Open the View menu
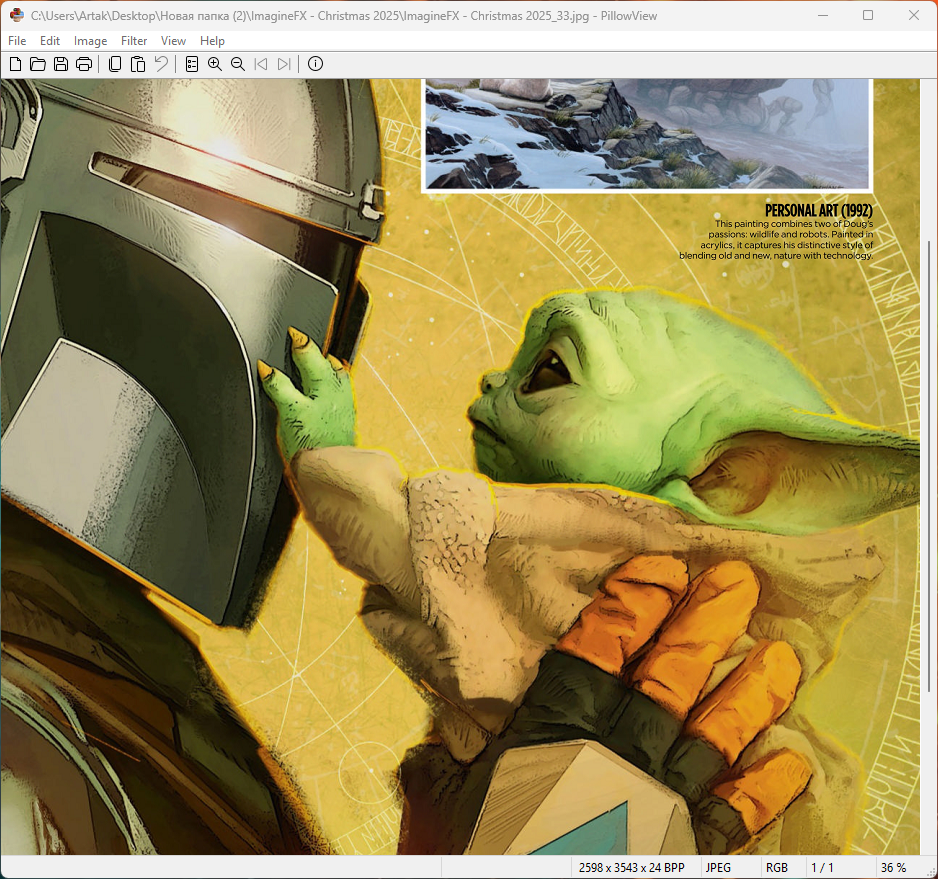938x879 pixels. tap(173, 41)
